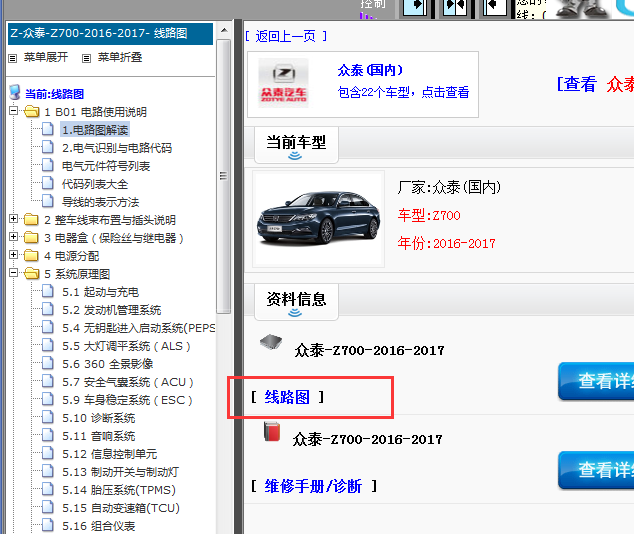
Task: Click the '菜单展开' expand-all control
Action: [46, 57]
